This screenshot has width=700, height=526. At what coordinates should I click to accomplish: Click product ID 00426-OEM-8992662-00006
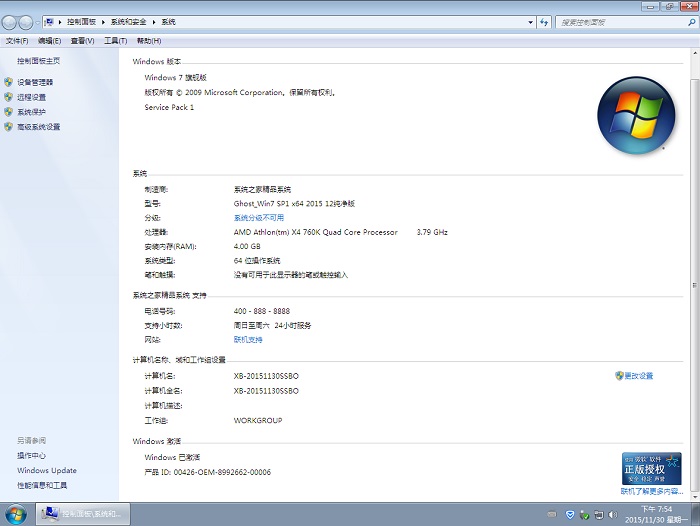pyautogui.click(x=222, y=472)
